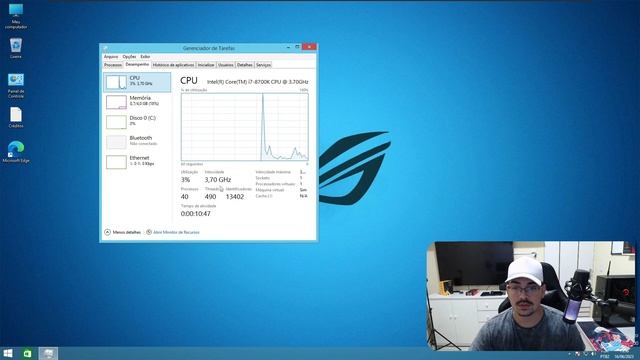Viewport: 640px width, 360px height.
Task: Select the CPU performance graph thumbnail
Action: pyautogui.click(x=116, y=82)
